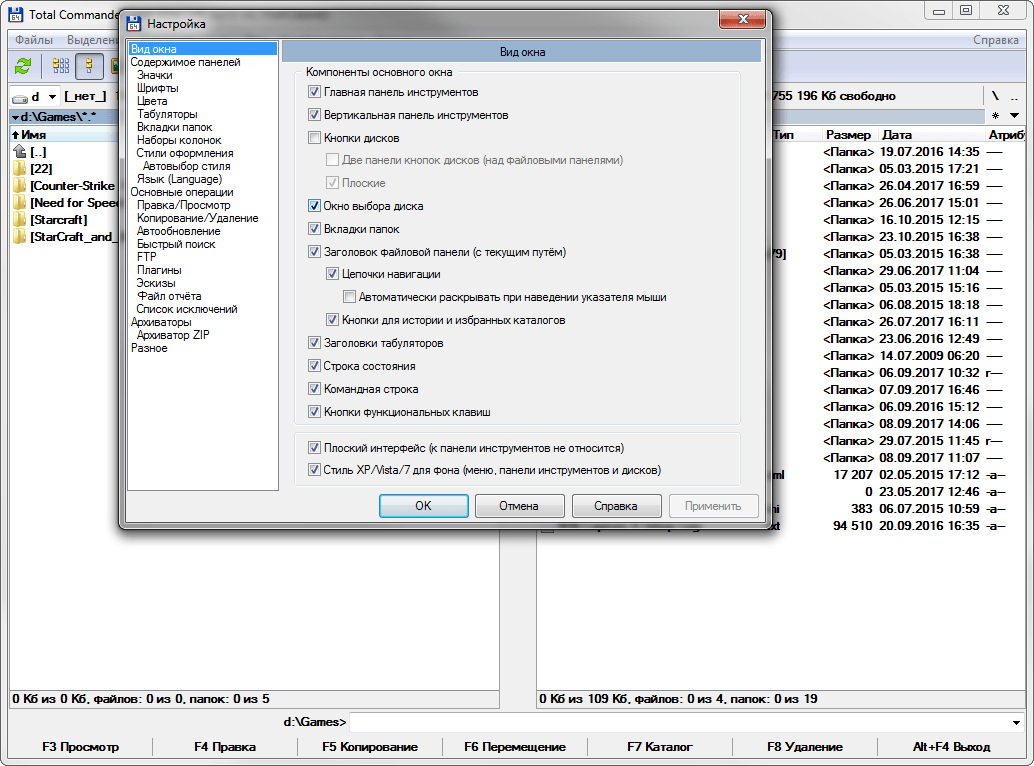Select the [Need for Speed folder icon
Viewport: 1034px width, 766px height.
(20, 203)
